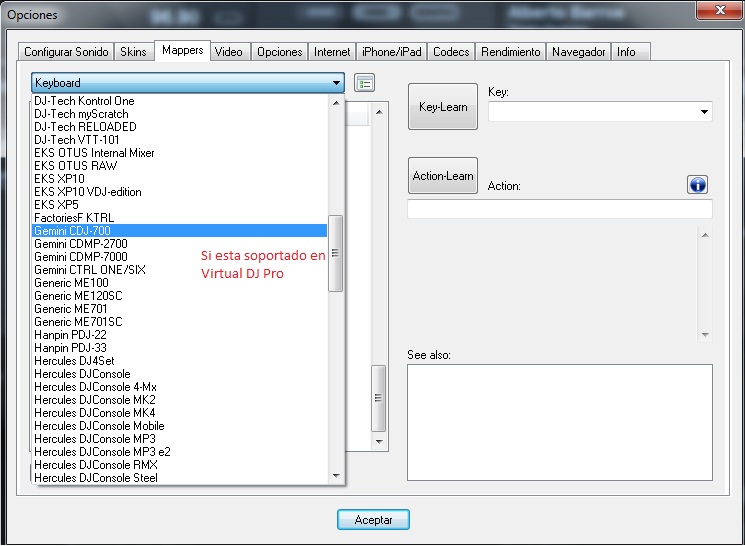Select Hercules DJConsole MK4
This screenshot has height=546, width=745.
(x=180, y=413)
